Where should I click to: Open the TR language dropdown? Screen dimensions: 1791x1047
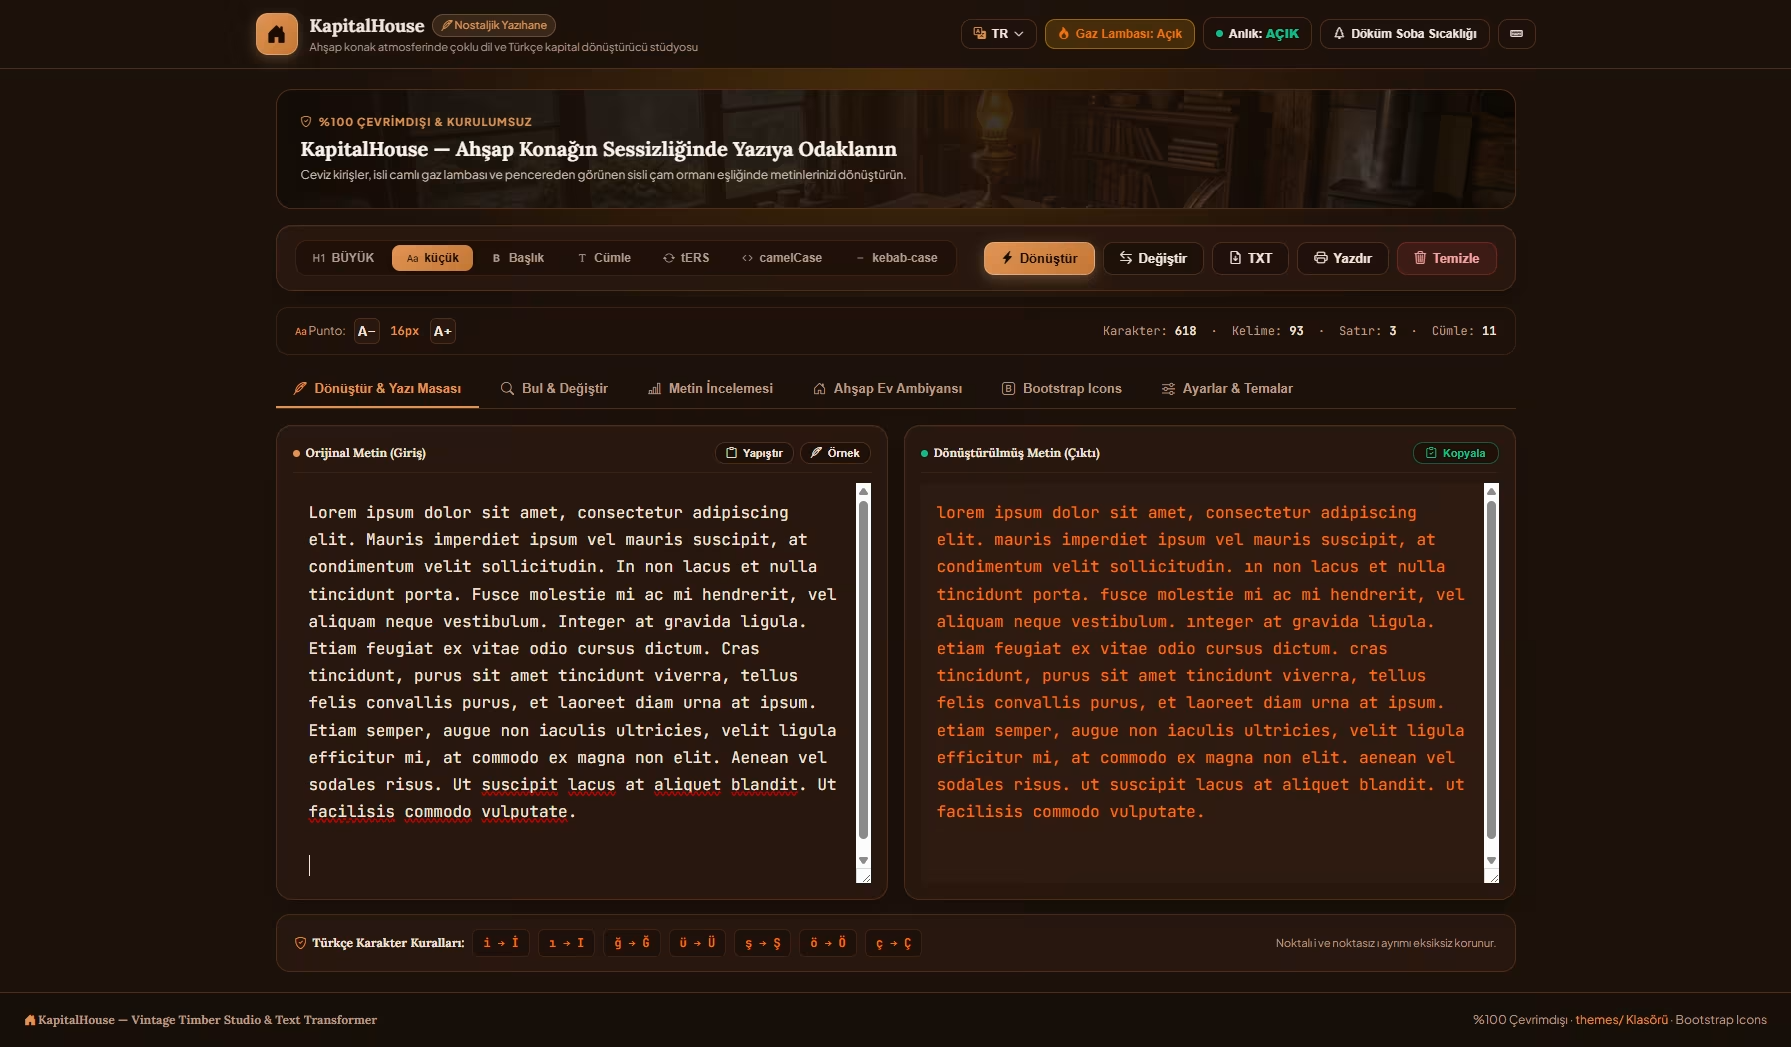999,34
